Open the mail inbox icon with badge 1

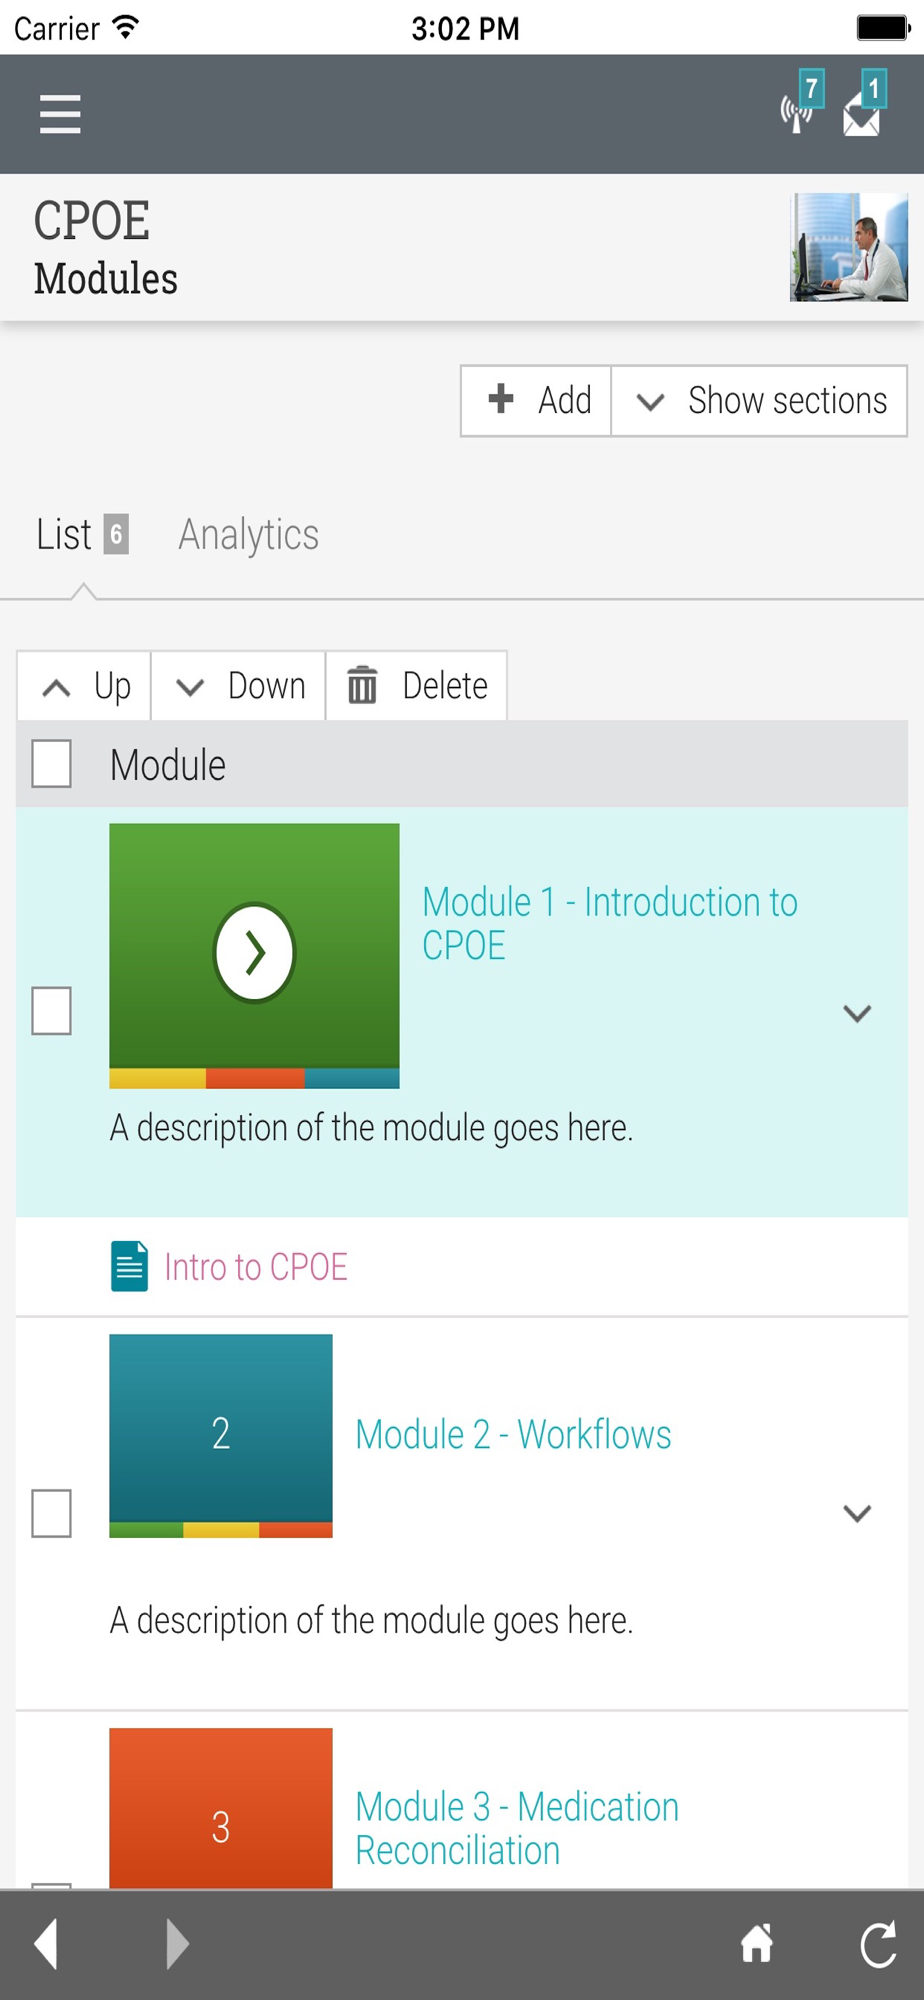864,103
